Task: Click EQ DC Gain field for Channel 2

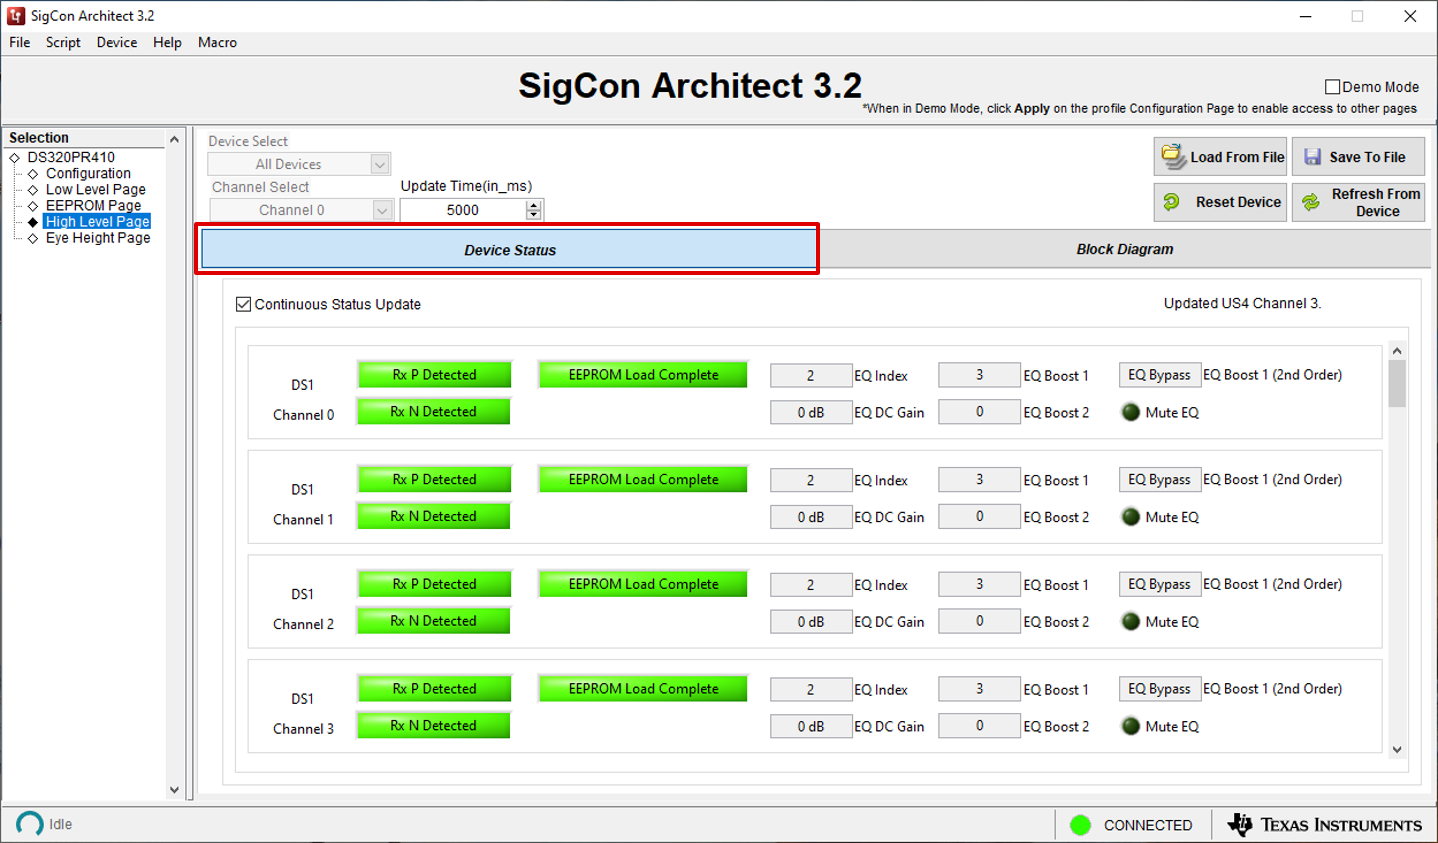Action: [x=811, y=622]
